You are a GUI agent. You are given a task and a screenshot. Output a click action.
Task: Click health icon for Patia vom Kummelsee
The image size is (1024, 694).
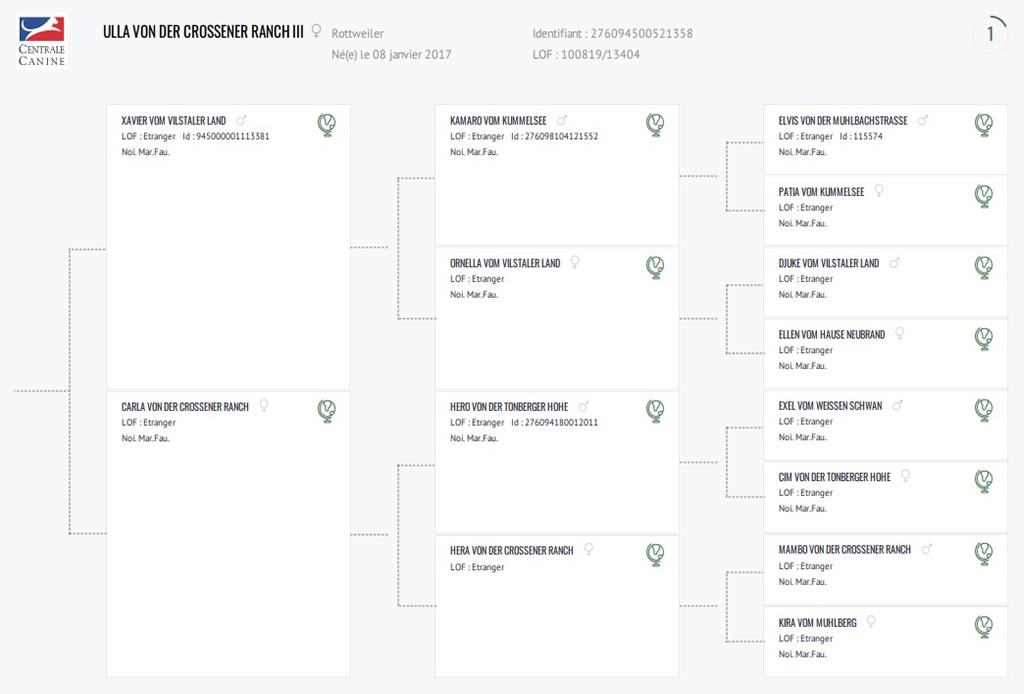pyautogui.click(x=984, y=195)
